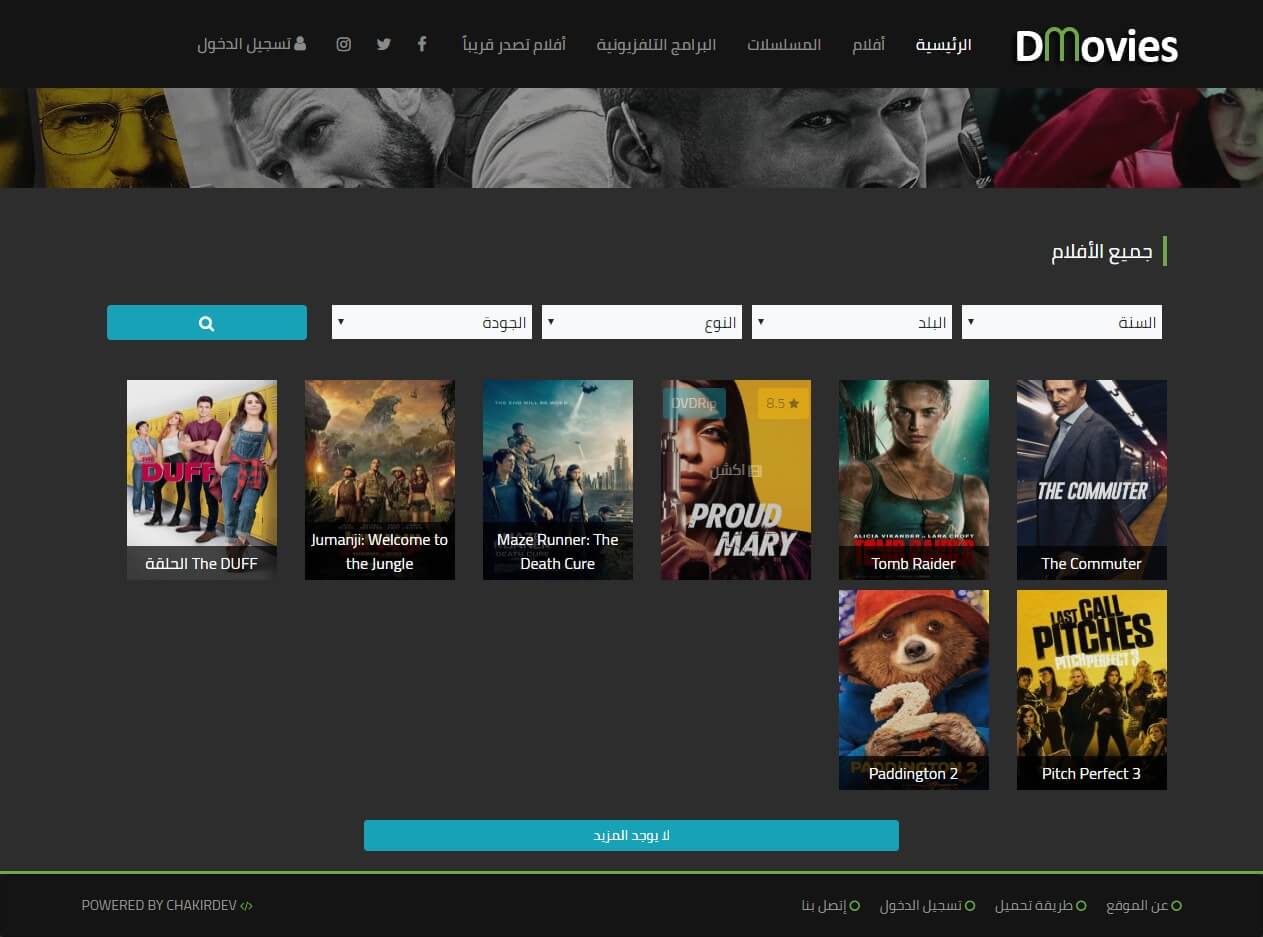
Task: Open the Facebook icon in header
Action: (x=422, y=44)
